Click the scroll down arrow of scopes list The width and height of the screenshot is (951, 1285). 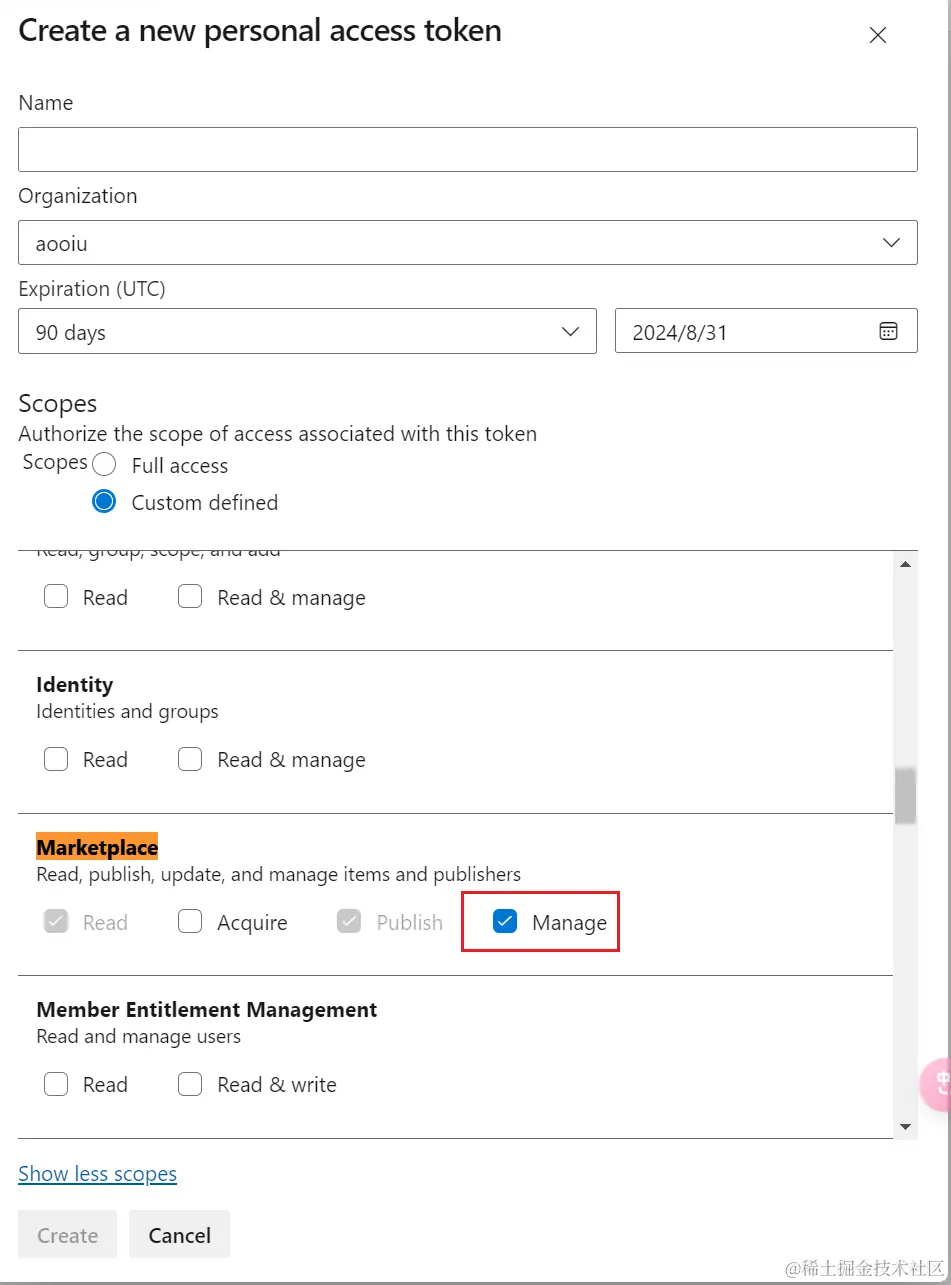905,1127
